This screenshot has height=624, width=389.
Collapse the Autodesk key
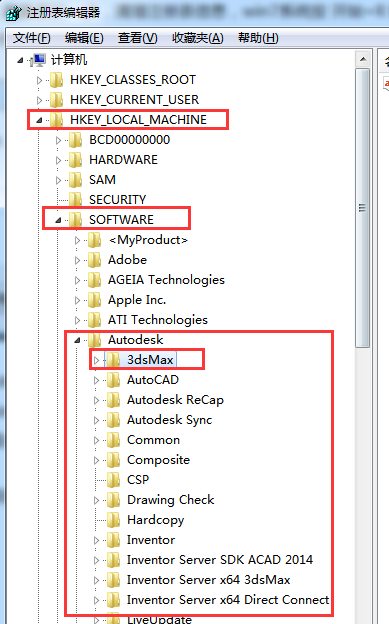click(77, 340)
